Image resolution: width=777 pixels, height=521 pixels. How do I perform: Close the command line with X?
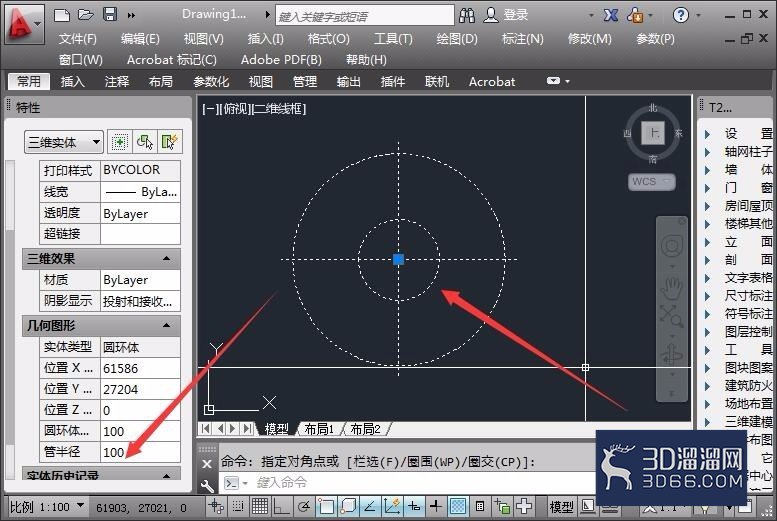207,464
